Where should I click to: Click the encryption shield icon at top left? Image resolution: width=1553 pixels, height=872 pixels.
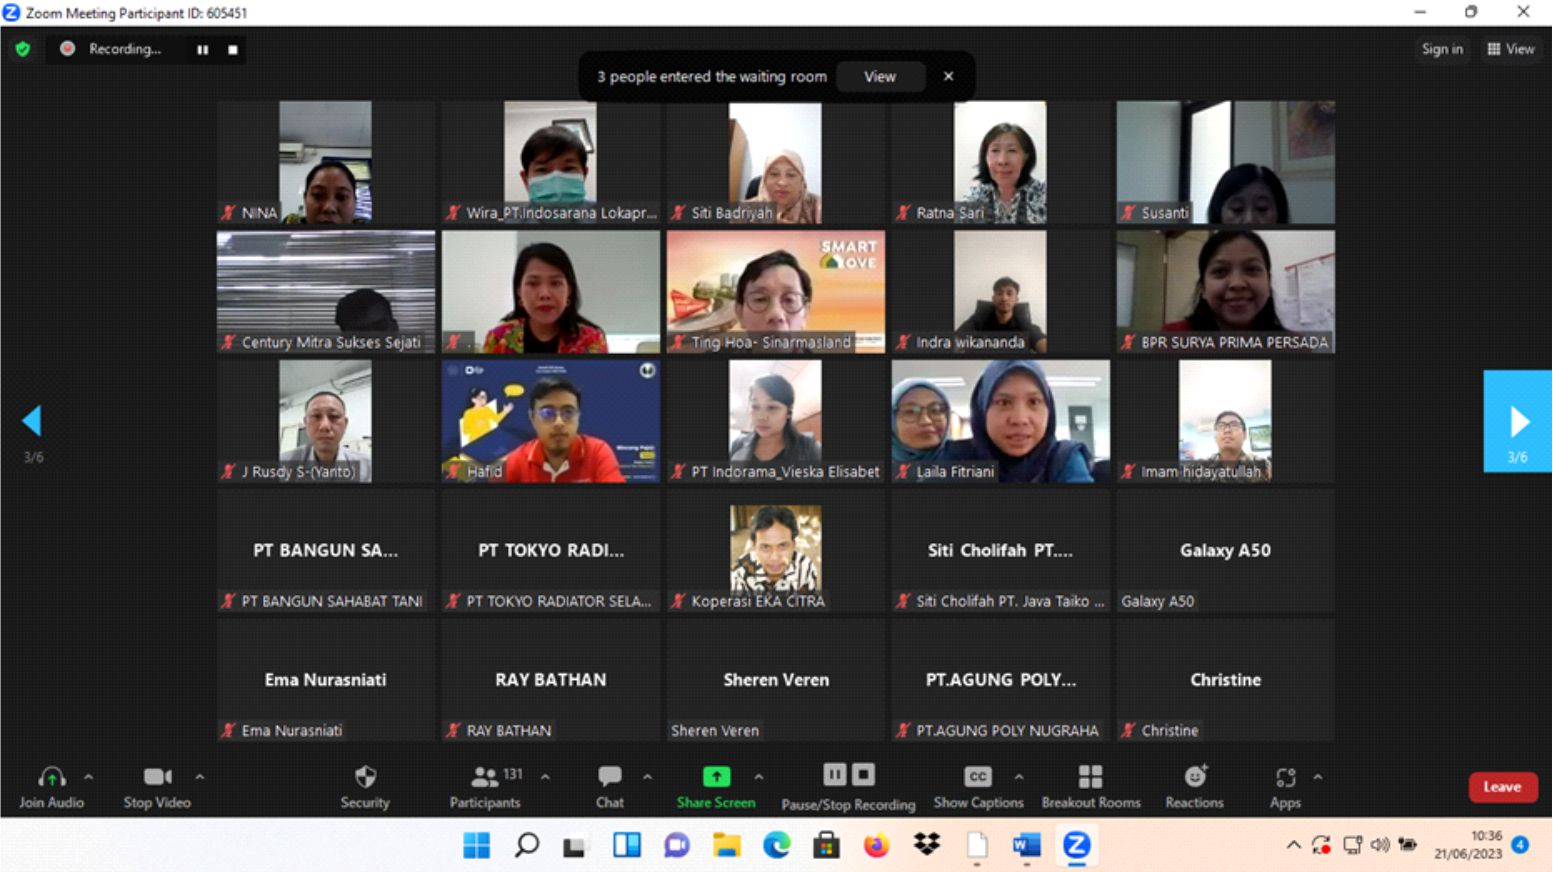pos(23,49)
